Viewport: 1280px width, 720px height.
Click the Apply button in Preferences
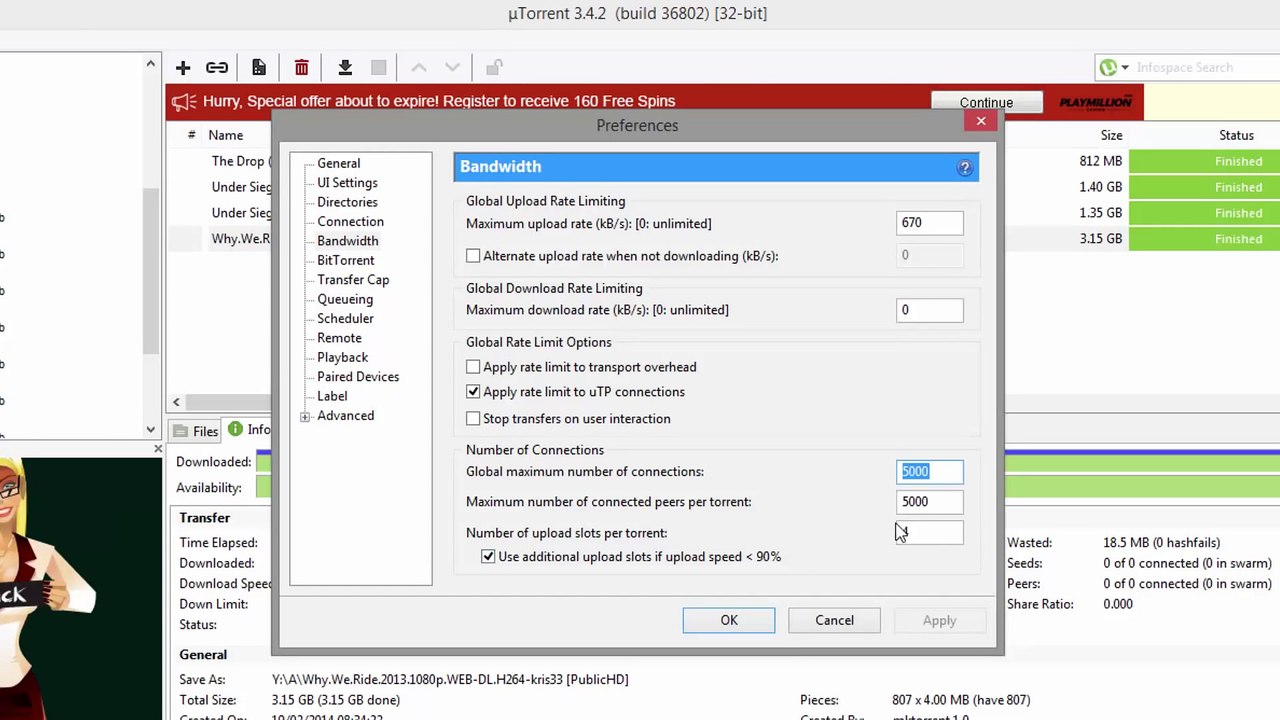coord(939,620)
